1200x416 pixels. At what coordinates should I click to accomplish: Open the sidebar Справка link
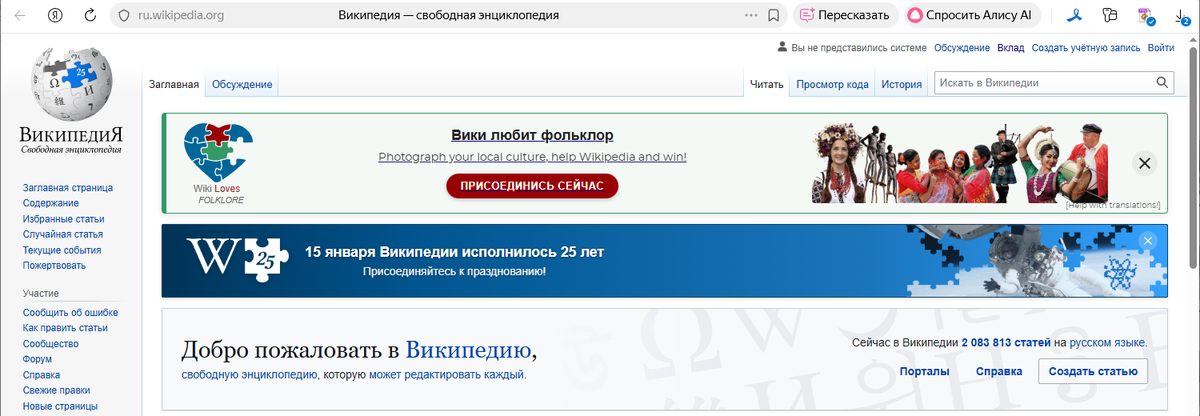tap(43, 375)
